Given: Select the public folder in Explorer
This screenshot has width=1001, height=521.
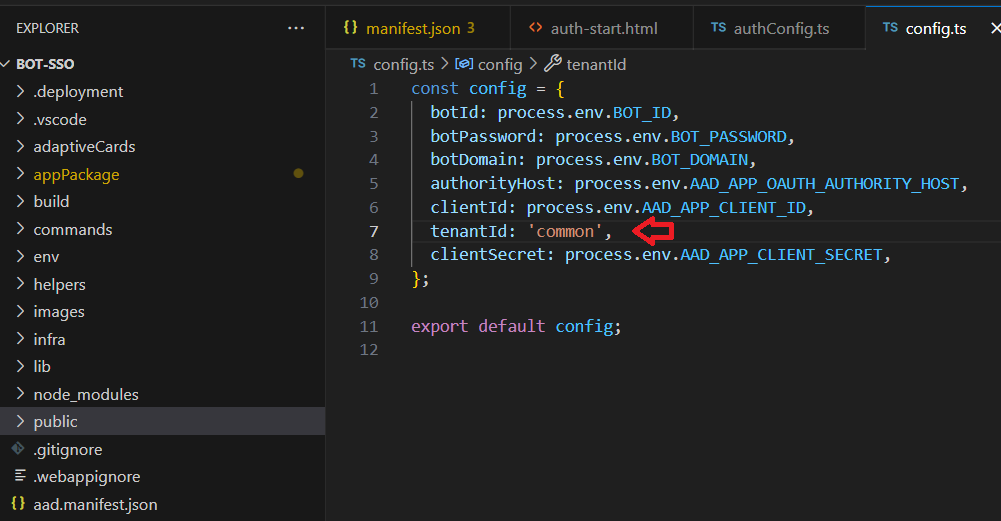Looking at the screenshot, I should [56, 422].
